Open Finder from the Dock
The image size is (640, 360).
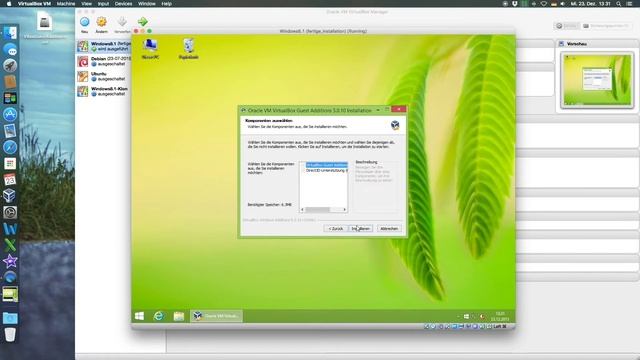pos(10,33)
